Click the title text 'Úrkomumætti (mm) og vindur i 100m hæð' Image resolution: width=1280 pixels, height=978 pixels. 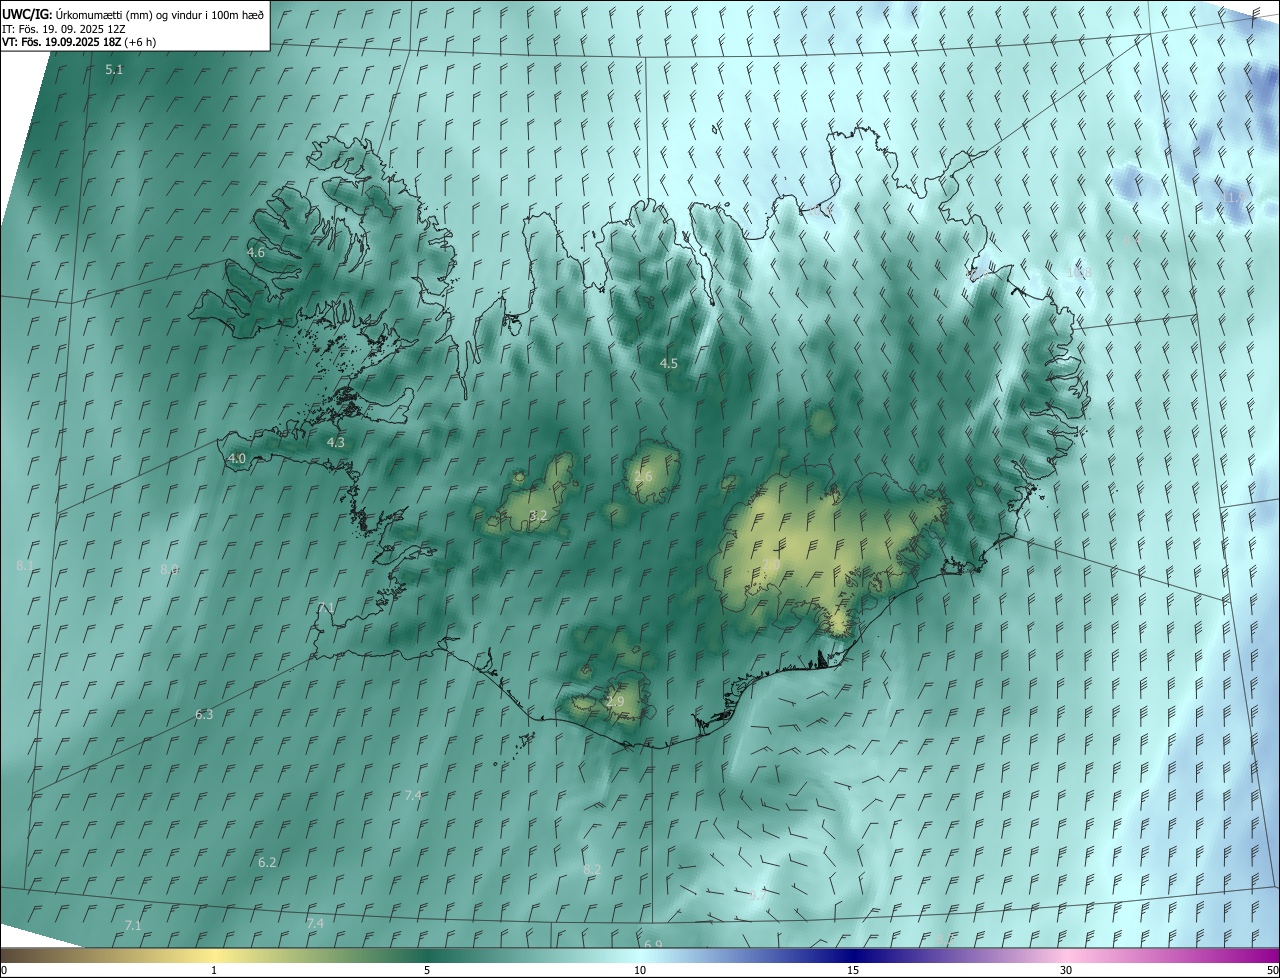pyautogui.click(x=159, y=13)
